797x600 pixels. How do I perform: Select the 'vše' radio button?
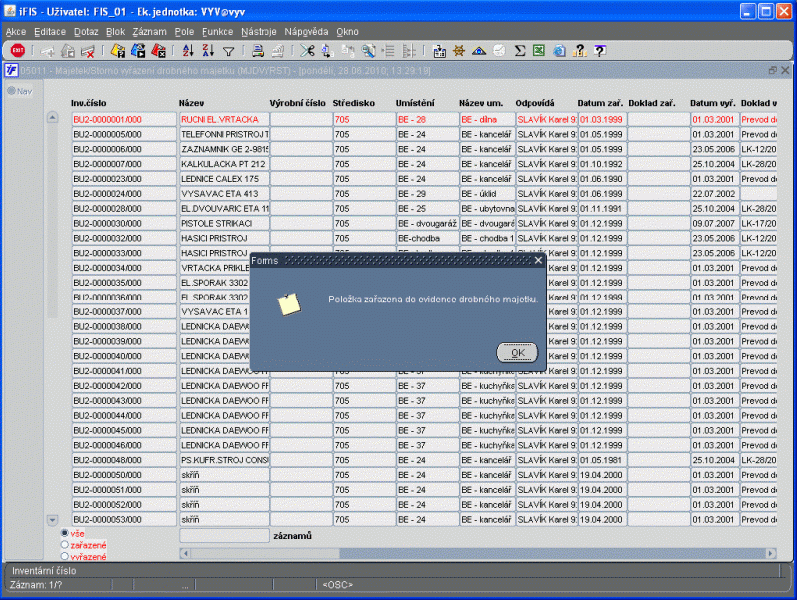tap(65, 533)
